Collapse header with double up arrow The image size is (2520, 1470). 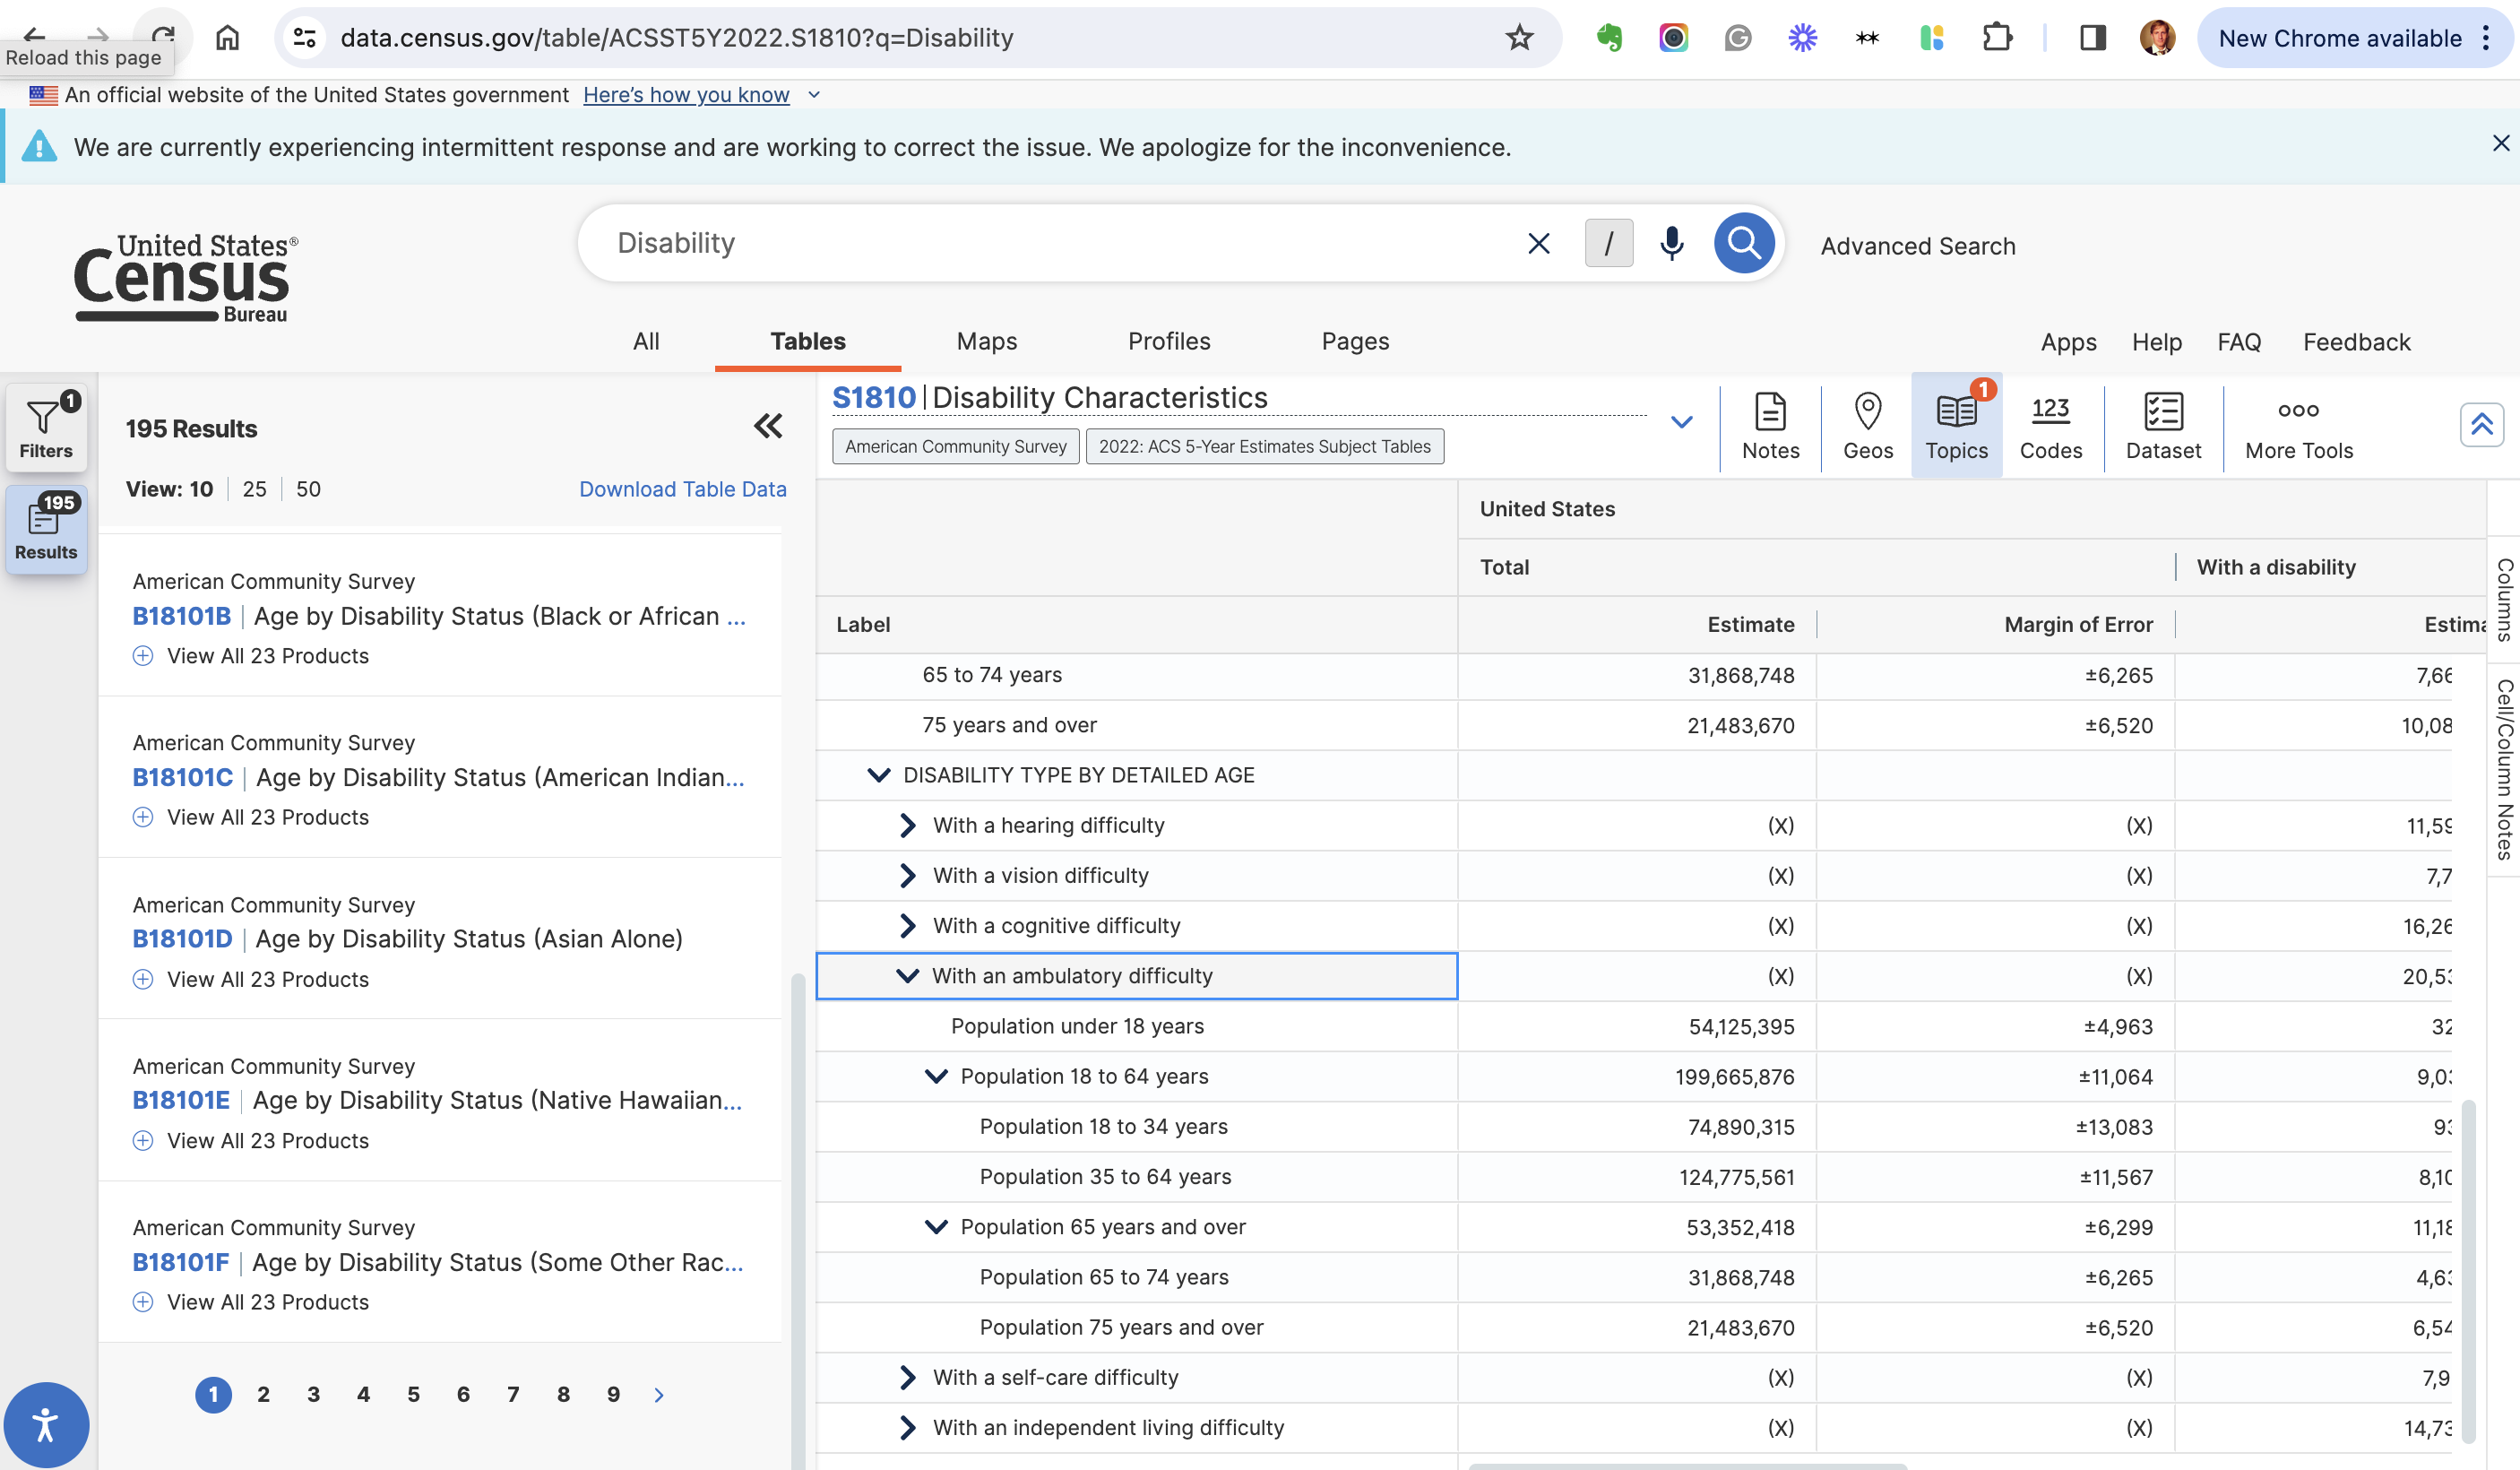[2481, 425]
